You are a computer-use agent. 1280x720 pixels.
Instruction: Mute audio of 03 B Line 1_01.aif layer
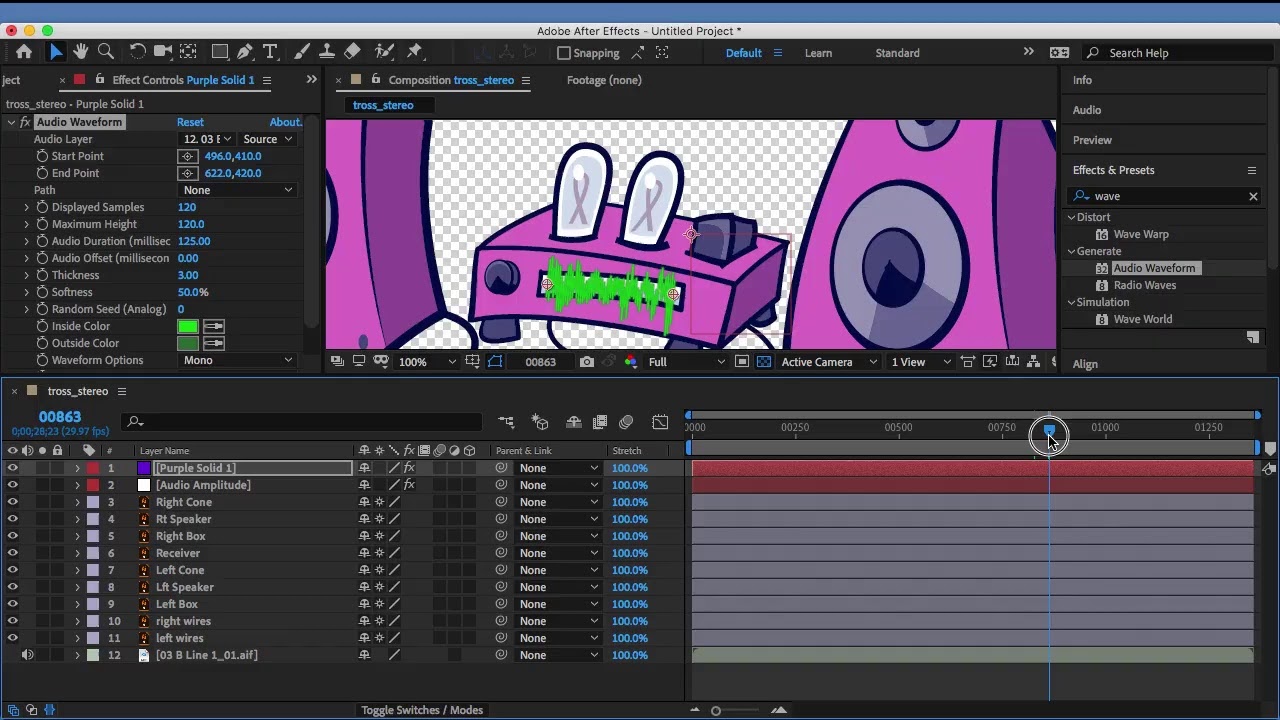(x=27, y=655)
